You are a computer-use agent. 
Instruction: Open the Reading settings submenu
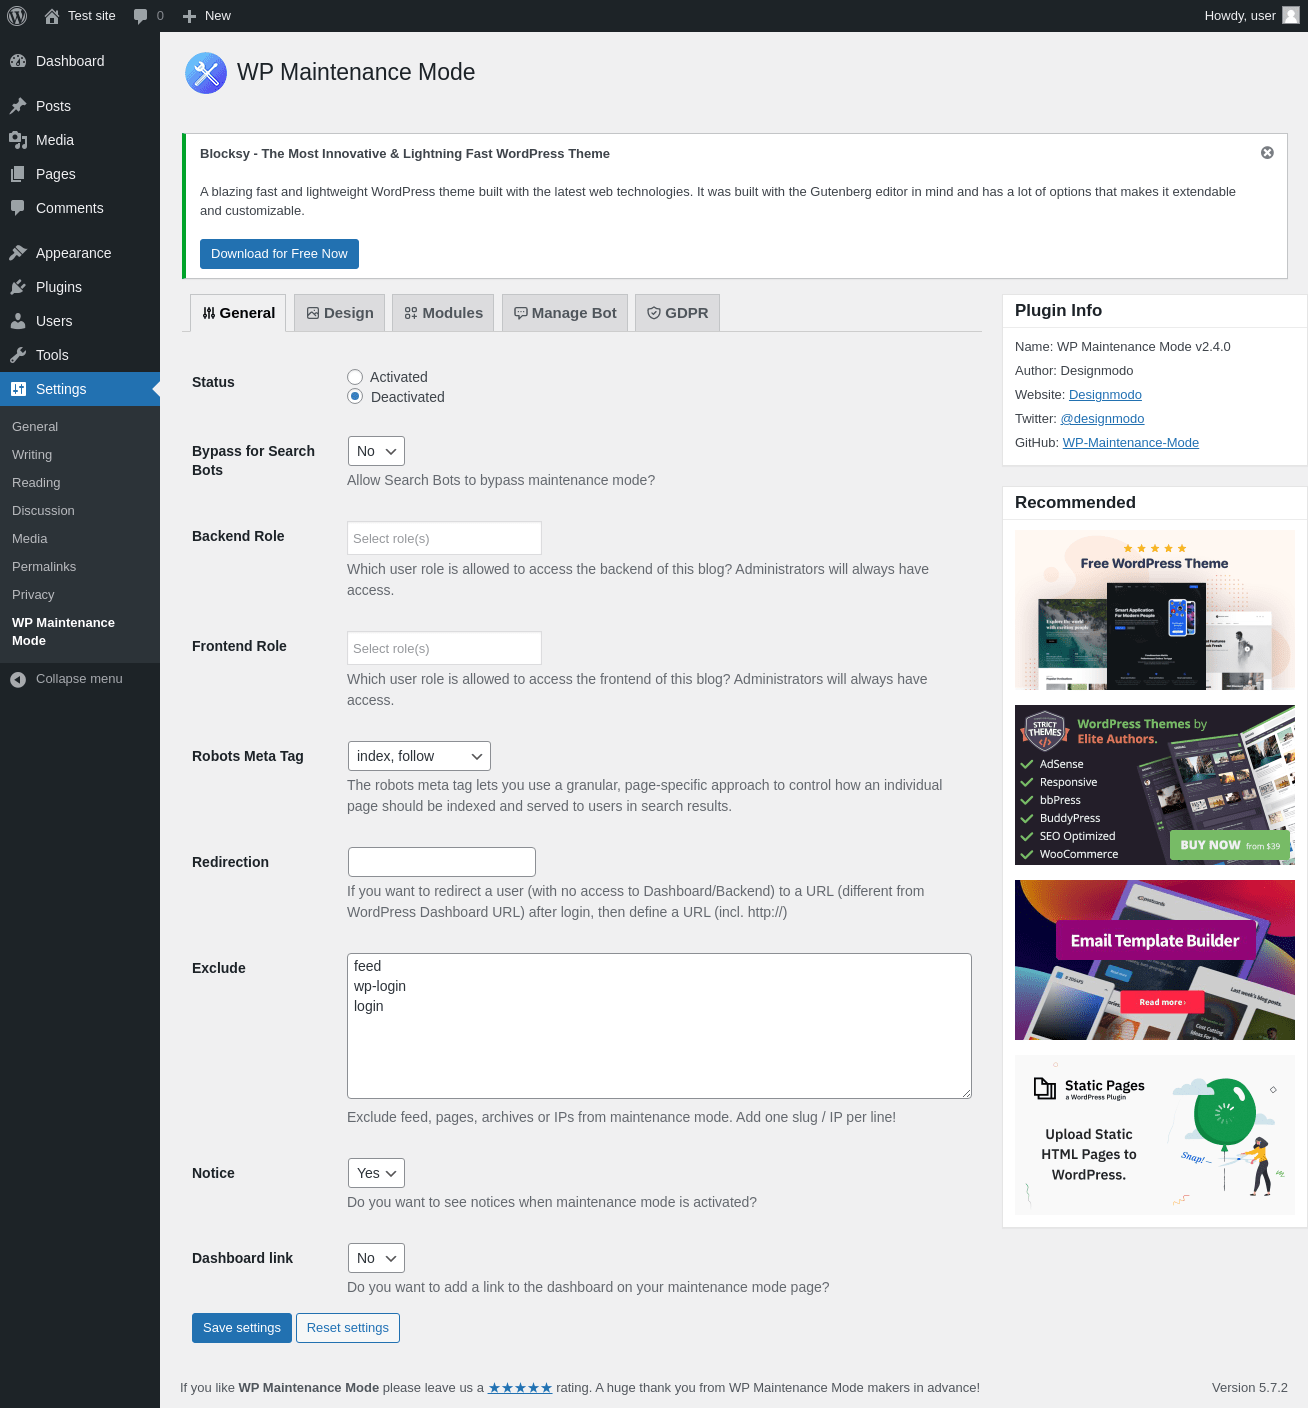coord(36,483)
